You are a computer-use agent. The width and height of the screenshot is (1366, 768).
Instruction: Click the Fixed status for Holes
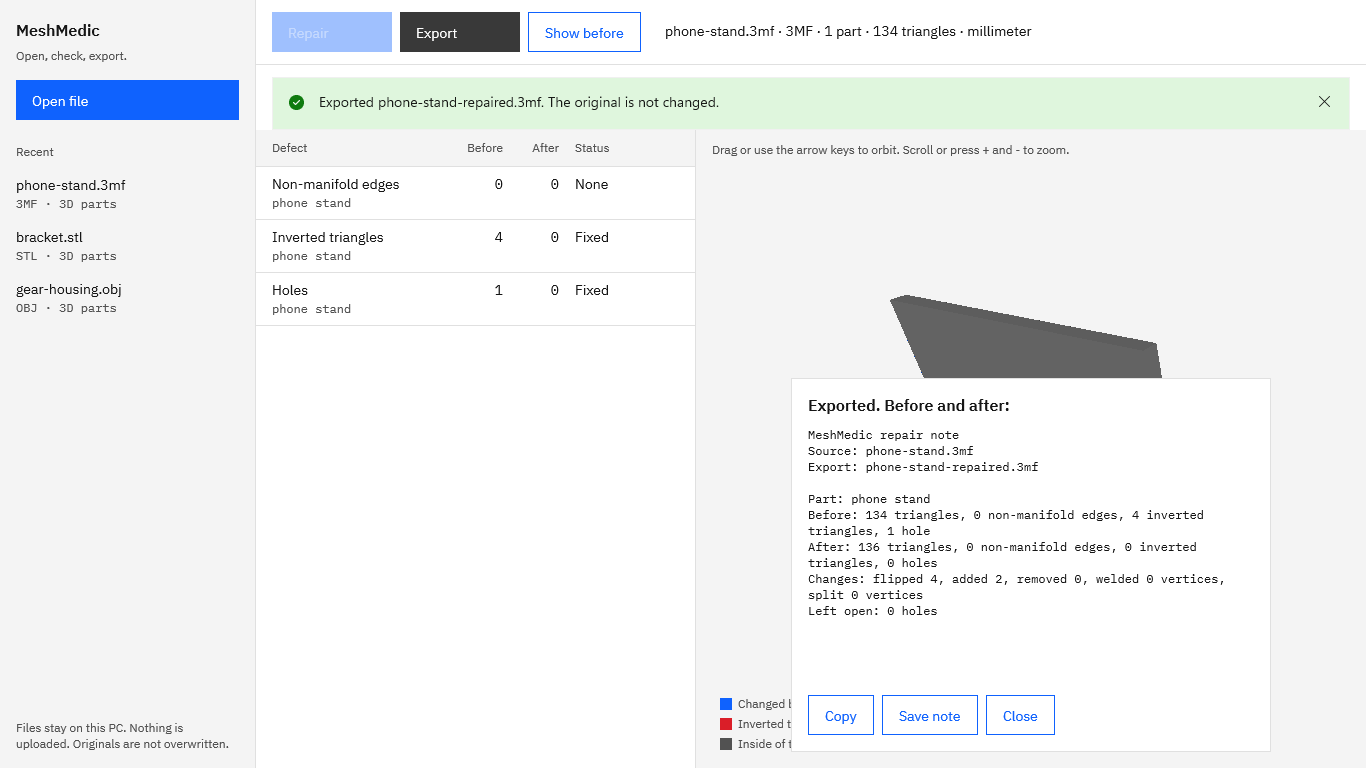[x=592, y=290]
